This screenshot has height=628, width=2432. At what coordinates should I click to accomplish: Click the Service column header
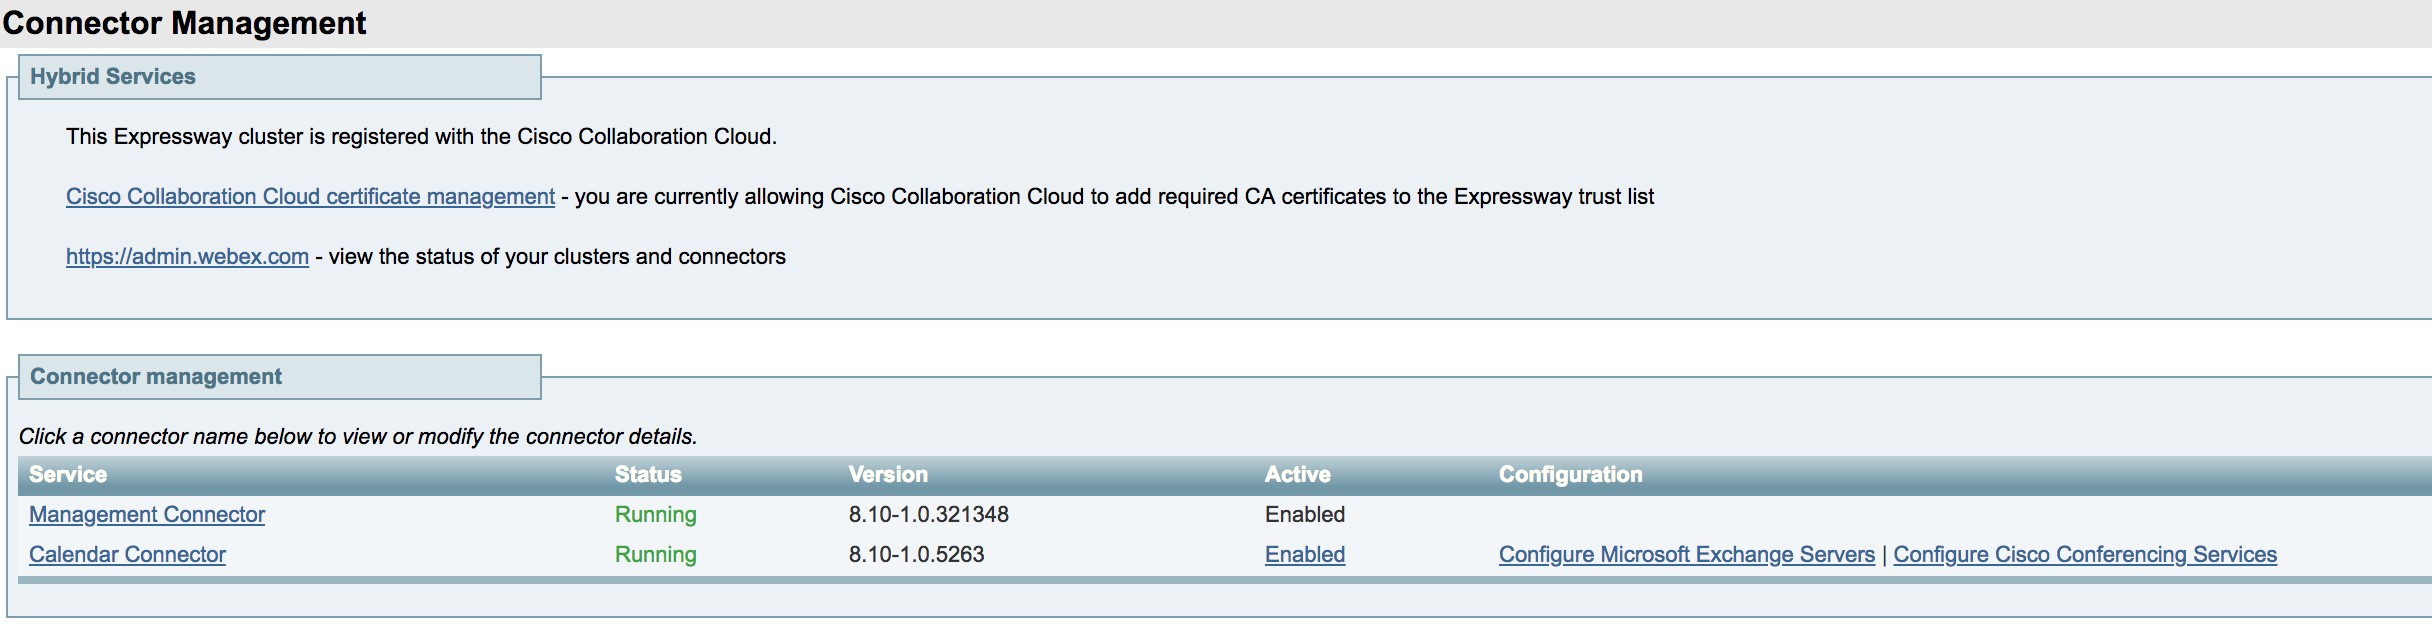(x=68, y=475)
